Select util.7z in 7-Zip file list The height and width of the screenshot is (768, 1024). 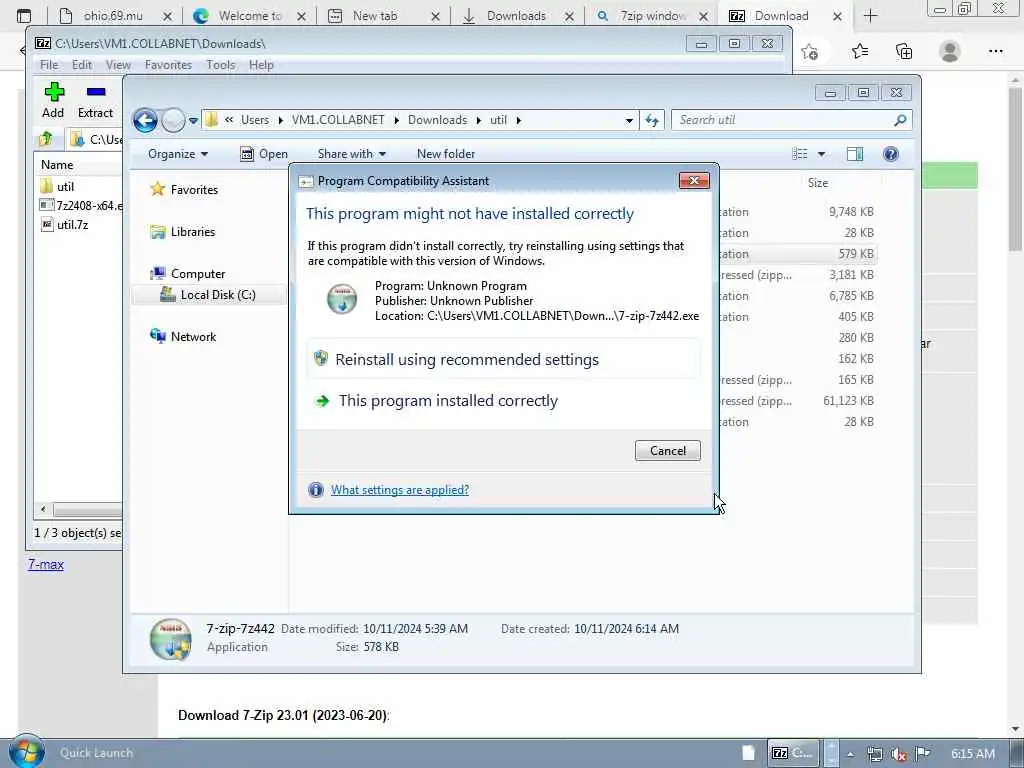[65, 225]
